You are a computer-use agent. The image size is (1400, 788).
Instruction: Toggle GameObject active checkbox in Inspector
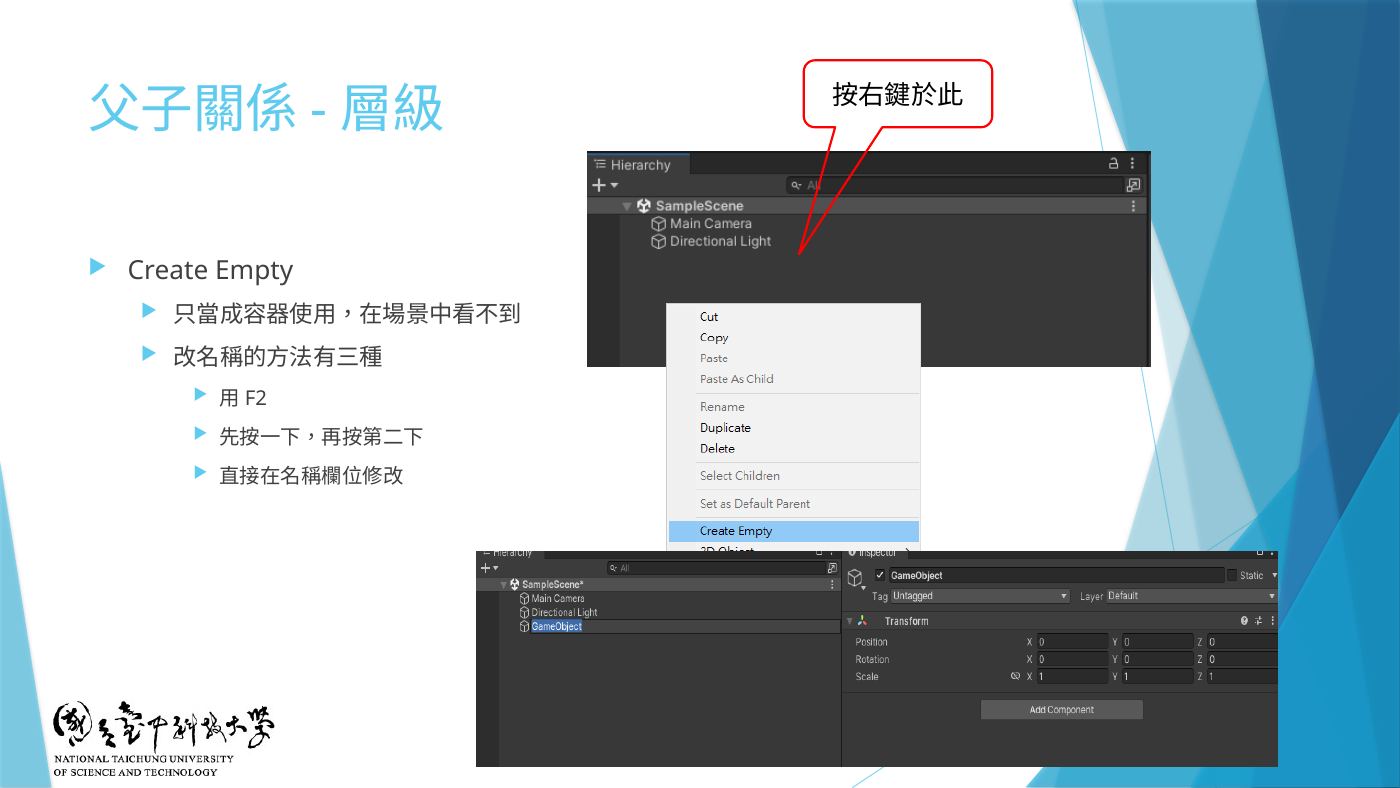coord(880,575)
